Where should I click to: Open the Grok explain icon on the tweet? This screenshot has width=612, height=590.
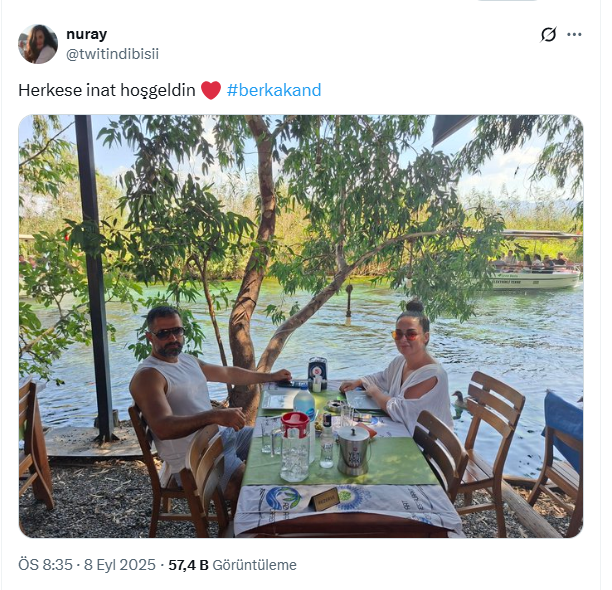548,34
